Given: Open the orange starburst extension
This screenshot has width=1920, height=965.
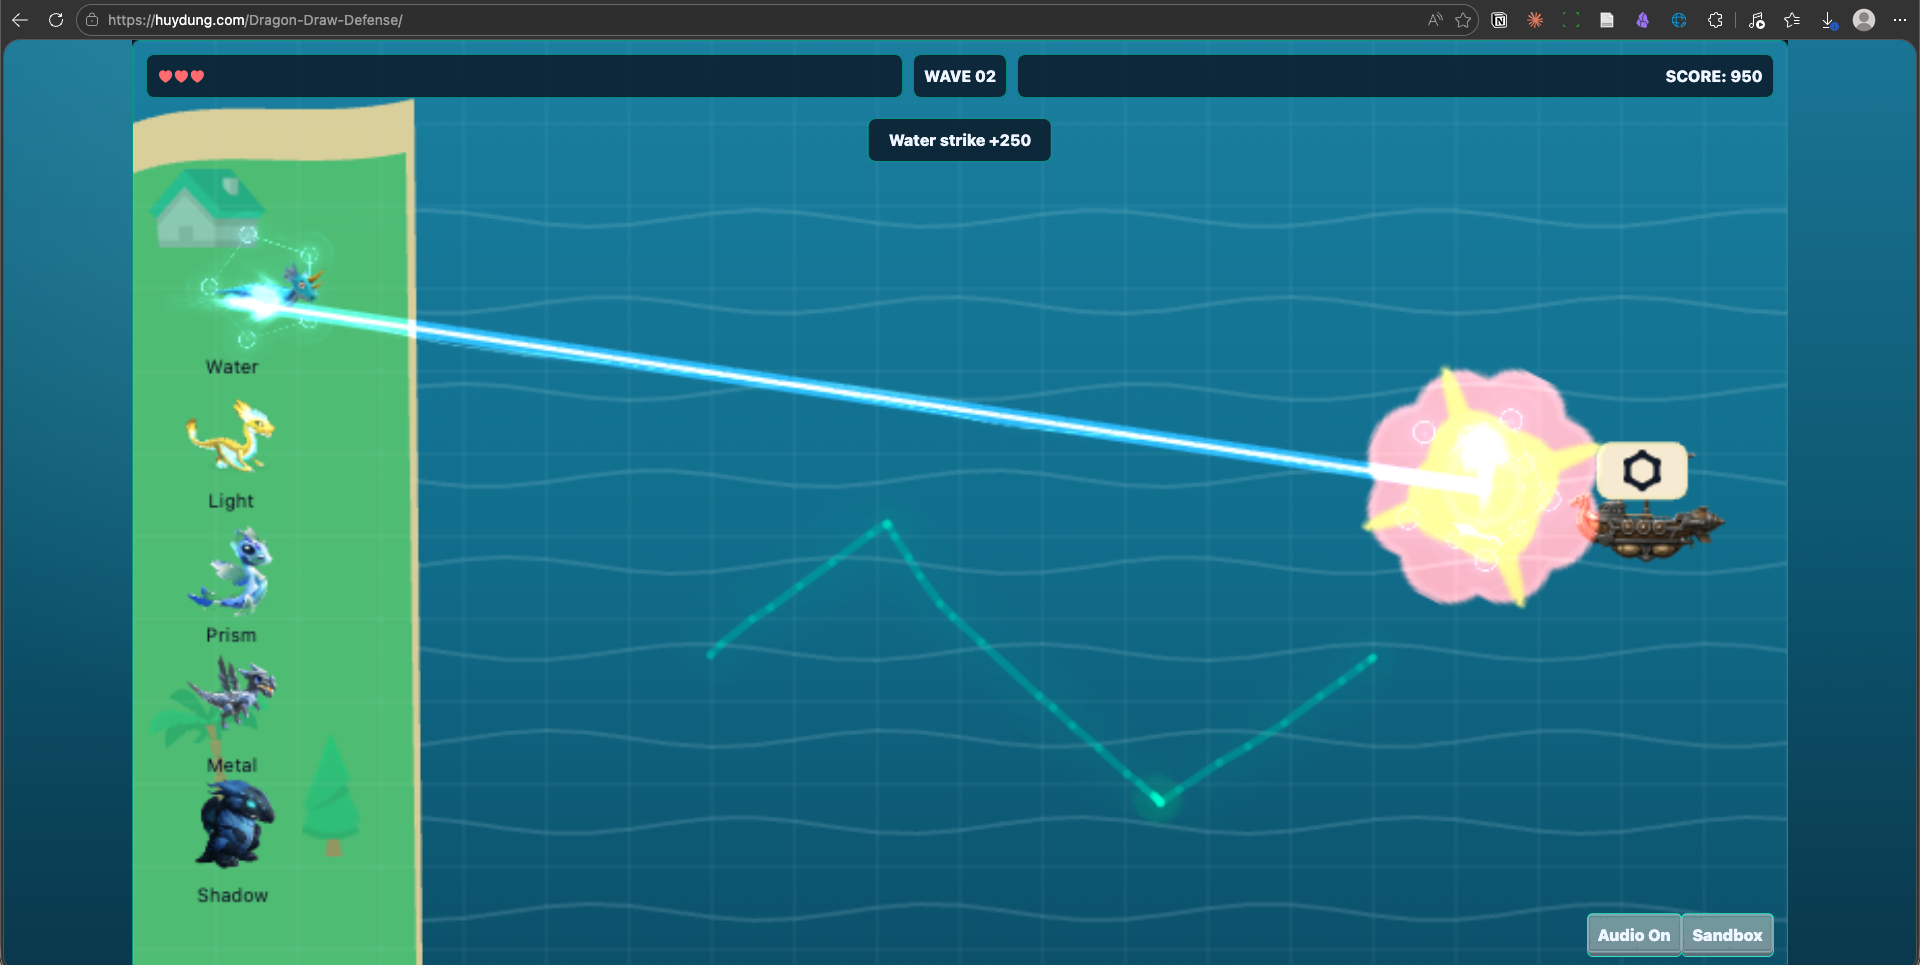Looking at the screenshot, I should (1535, 20).
